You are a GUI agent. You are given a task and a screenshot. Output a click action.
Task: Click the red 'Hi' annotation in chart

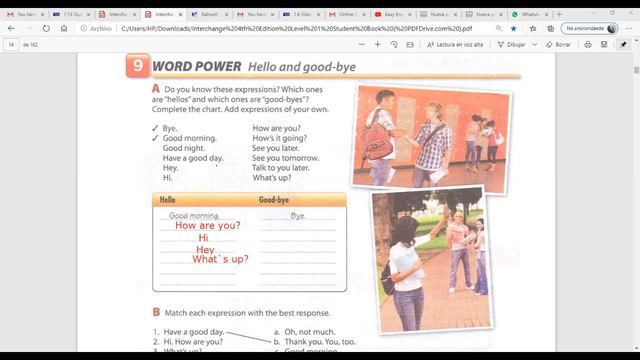(x=203, y=238)
